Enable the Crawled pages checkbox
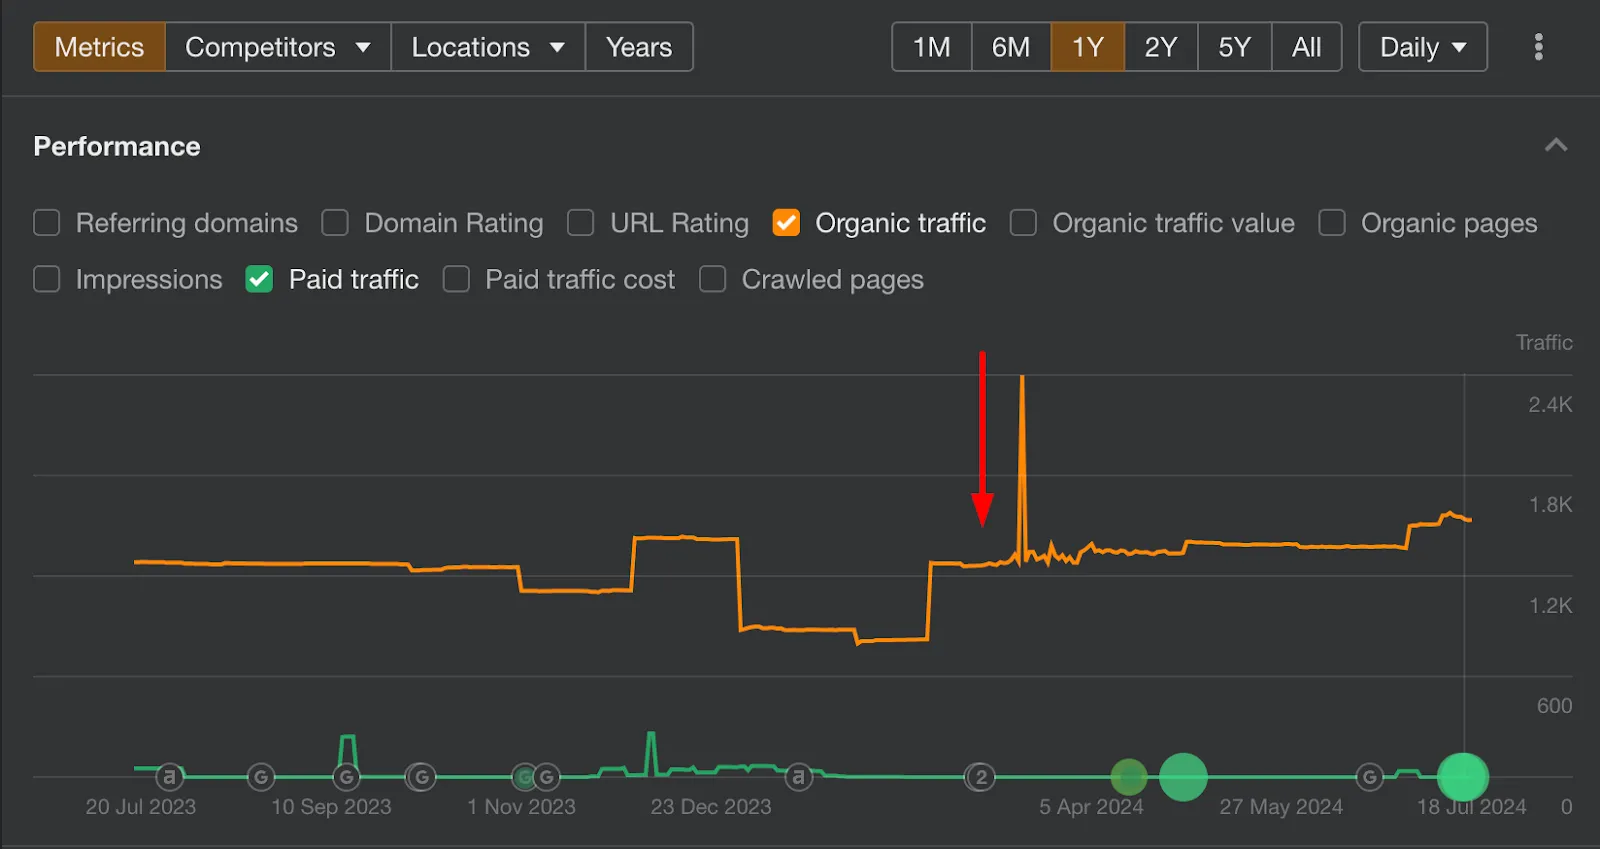The height and width of the screenshot is (849, 1600). (x=712, y=279)
